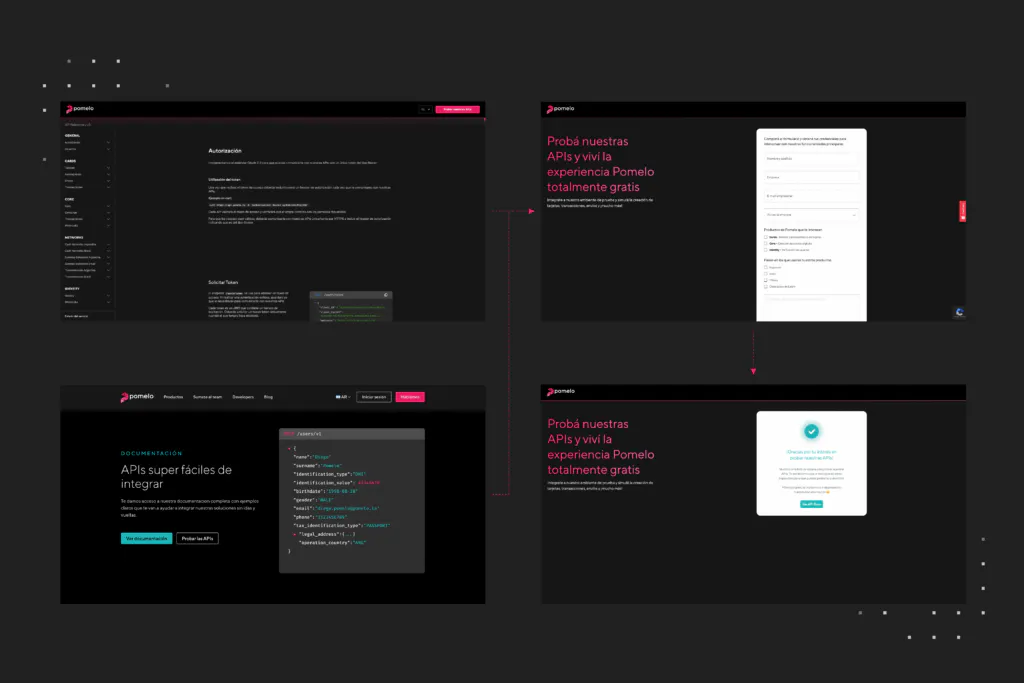Open the Productos menu in the landing navbar

coord(173,397)
